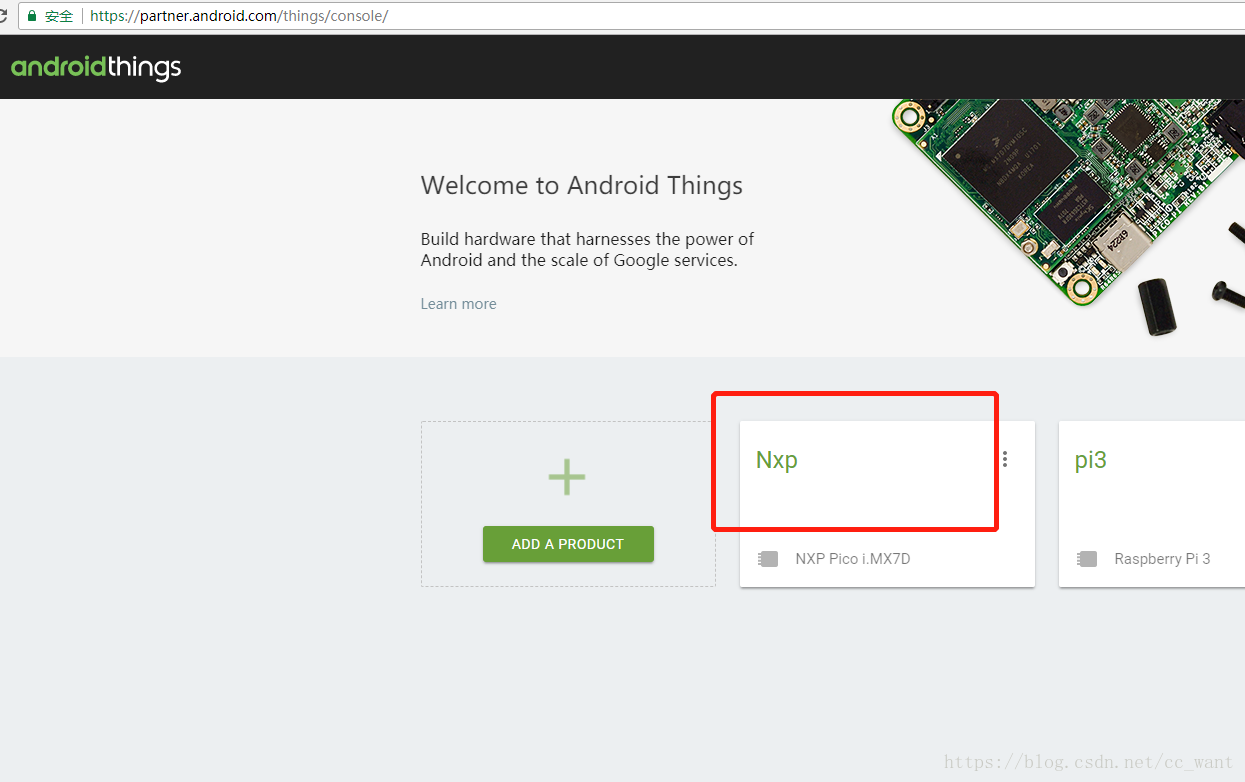This screenshot has width=1245, height=782.
Task: Click the 'Build hardware that harnesses' description text
Action: 587,250
